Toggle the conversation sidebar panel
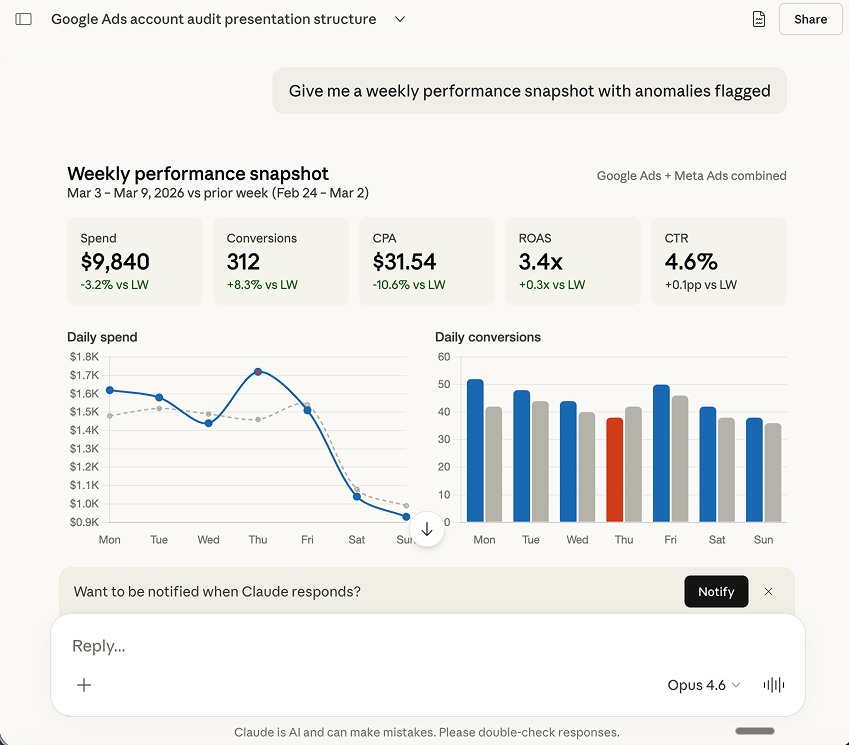Image resolution: width=849 pixels, height=745 pixels. click(23, 18)
